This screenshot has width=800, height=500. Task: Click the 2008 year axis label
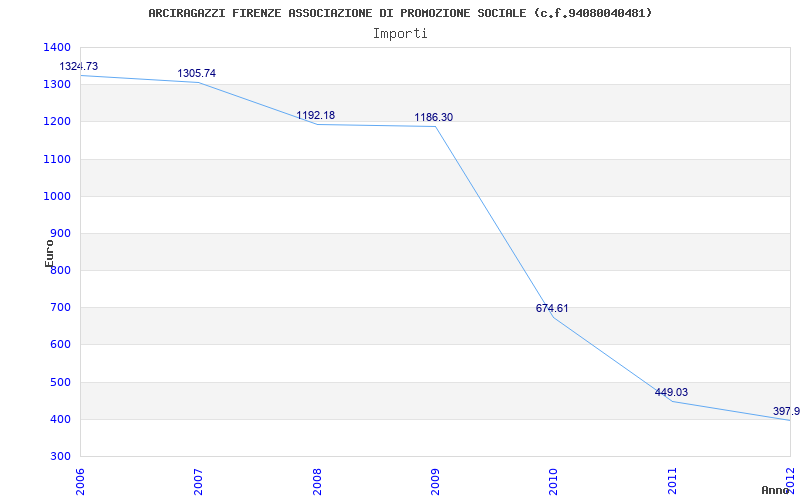click(x=317, y=481)
